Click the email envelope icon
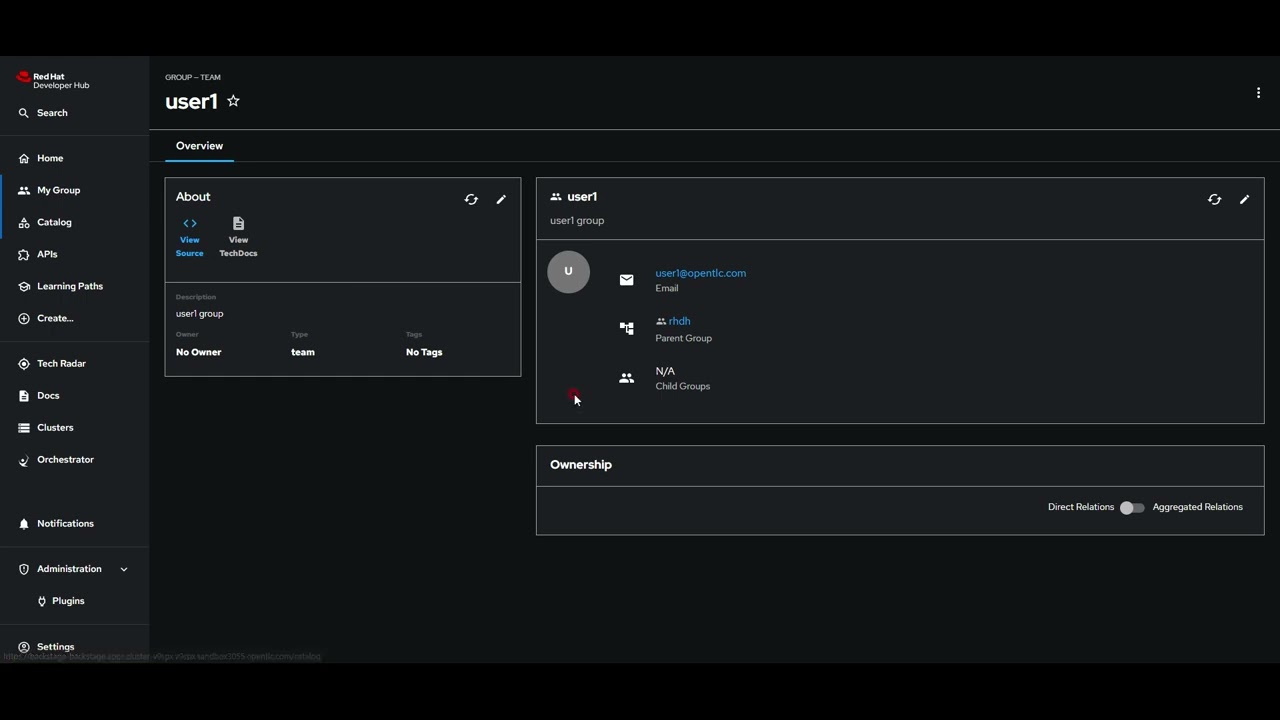Screen dimensions: 1280x720 pos(626,280)
